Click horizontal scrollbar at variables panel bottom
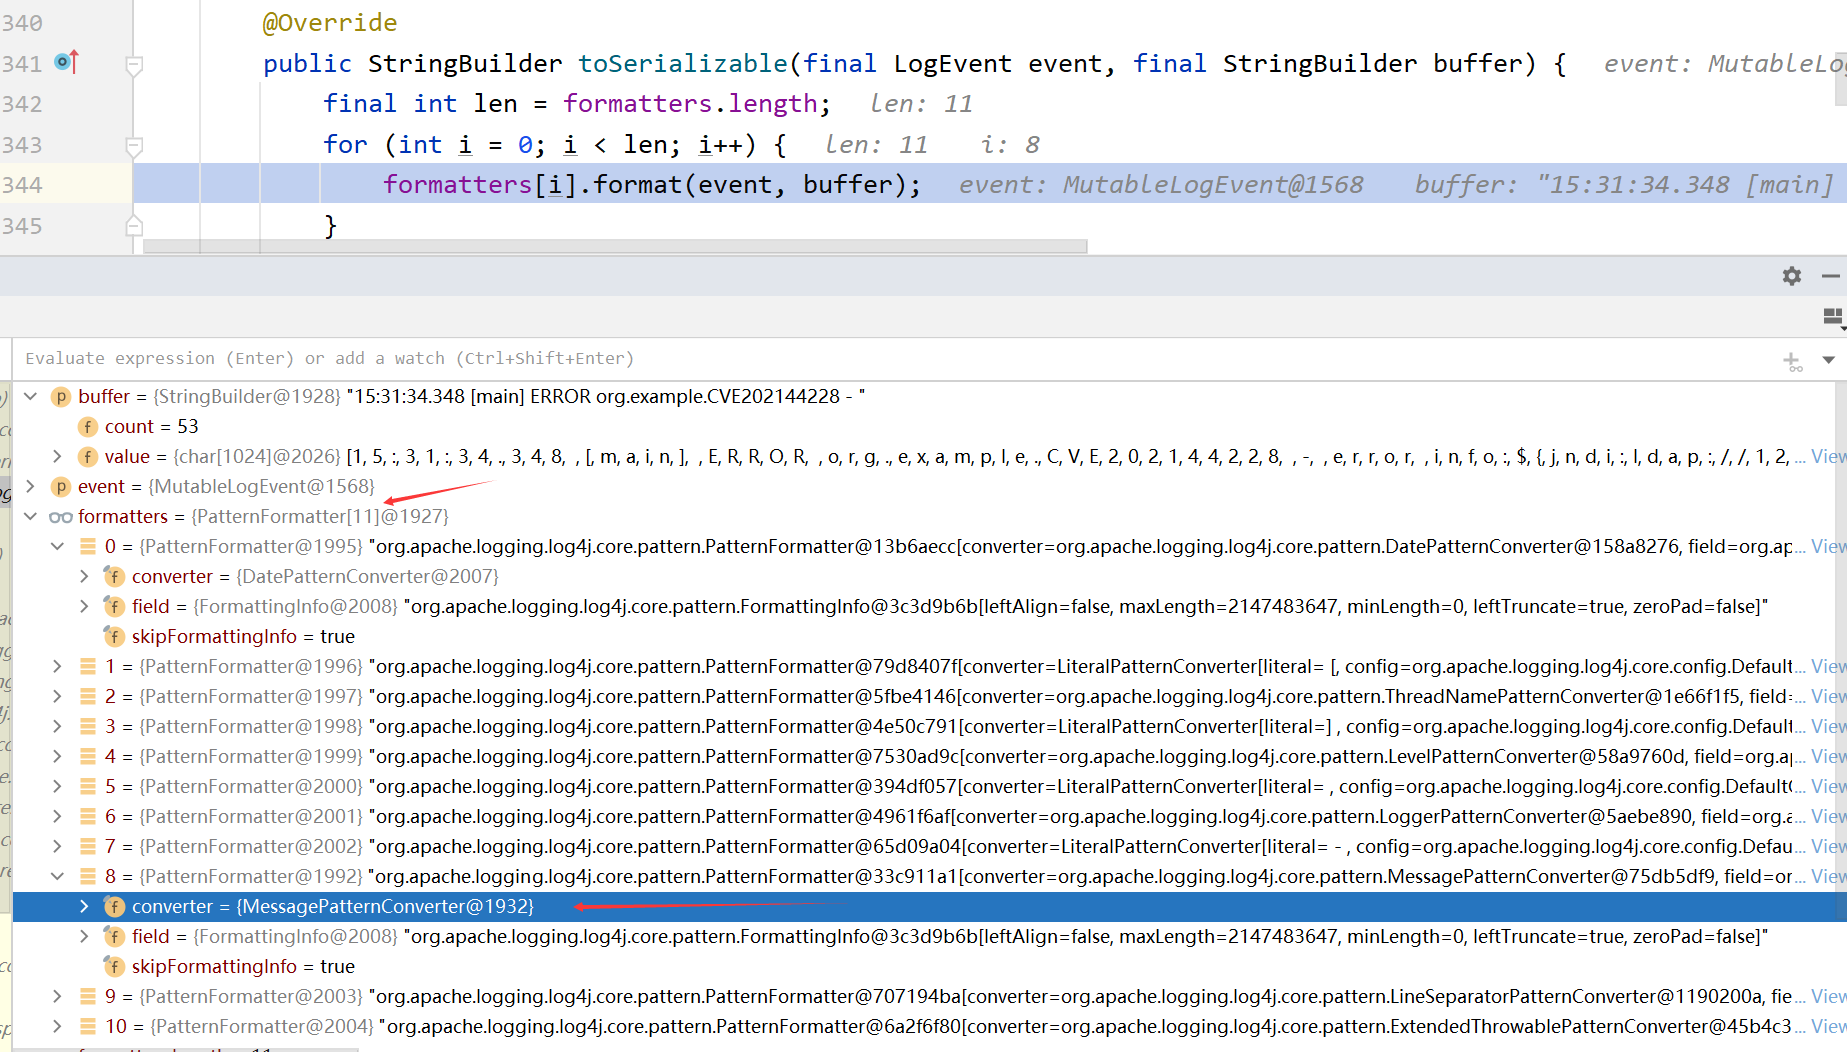The width and height of the screenshot is (1847, 1052). pyautogui.click(x=185, y=1049)
